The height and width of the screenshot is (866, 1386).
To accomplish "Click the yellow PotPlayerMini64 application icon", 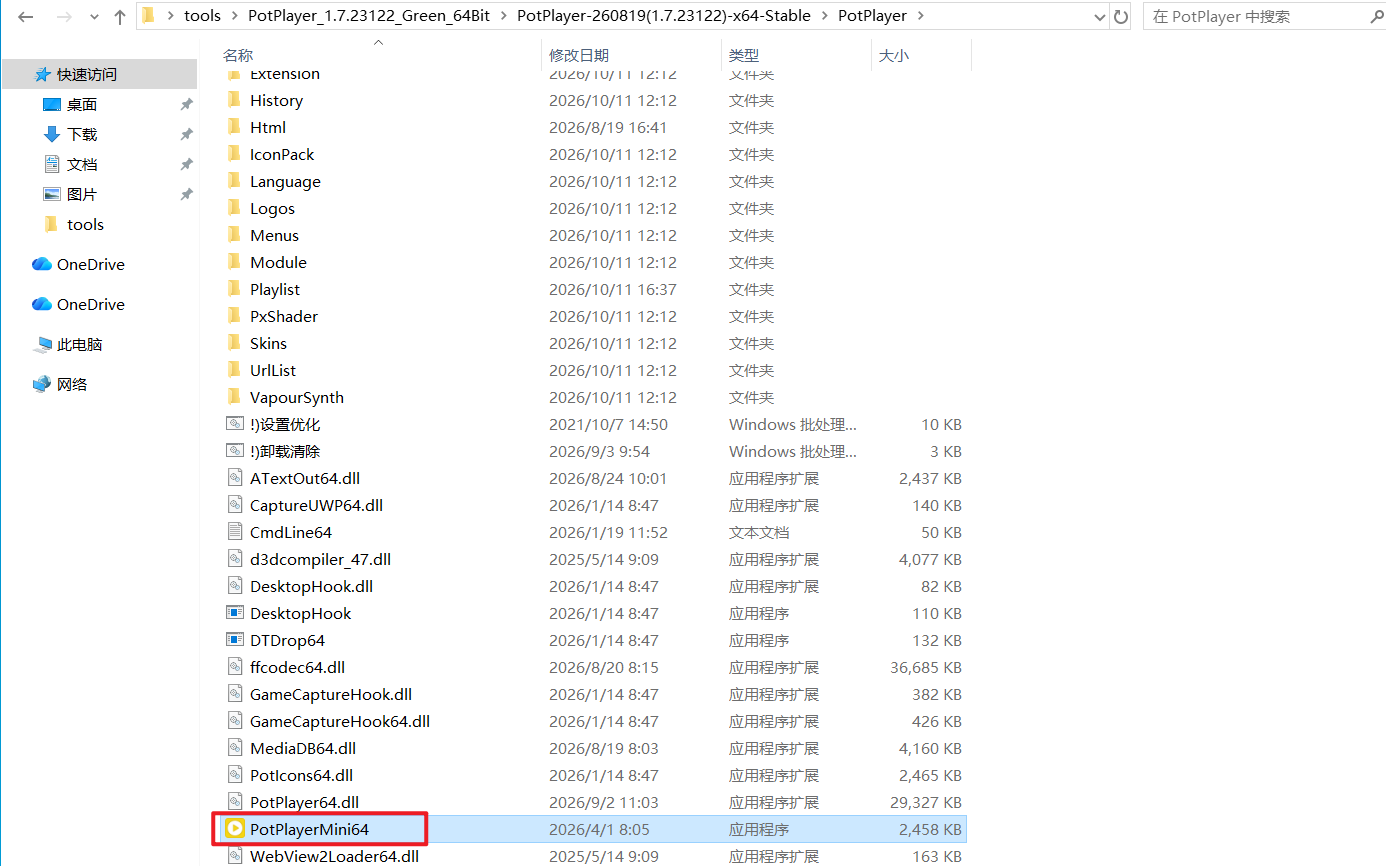I will pyautogui.click(x=235, y=828).
